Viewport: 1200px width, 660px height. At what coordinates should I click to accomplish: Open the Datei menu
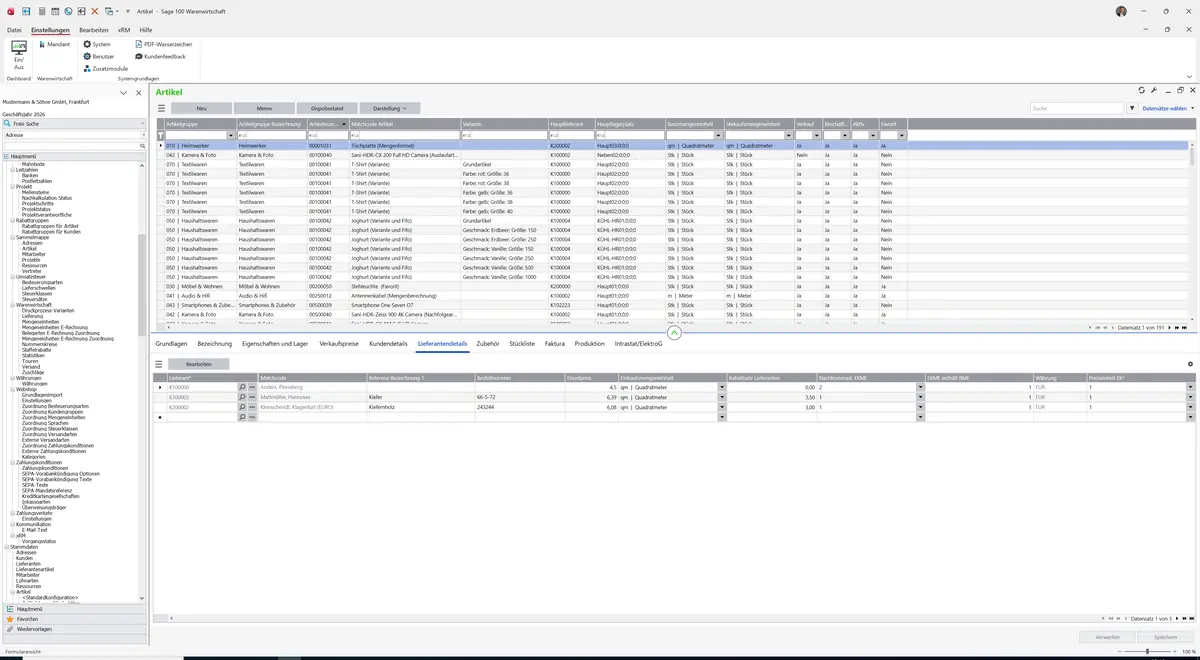(x=14, y=30)
